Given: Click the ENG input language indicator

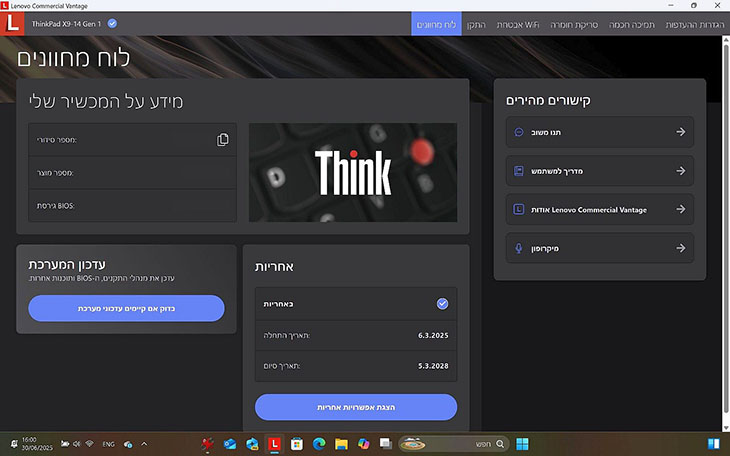Looking at the screenshot, I should click(x=108, y=444).
